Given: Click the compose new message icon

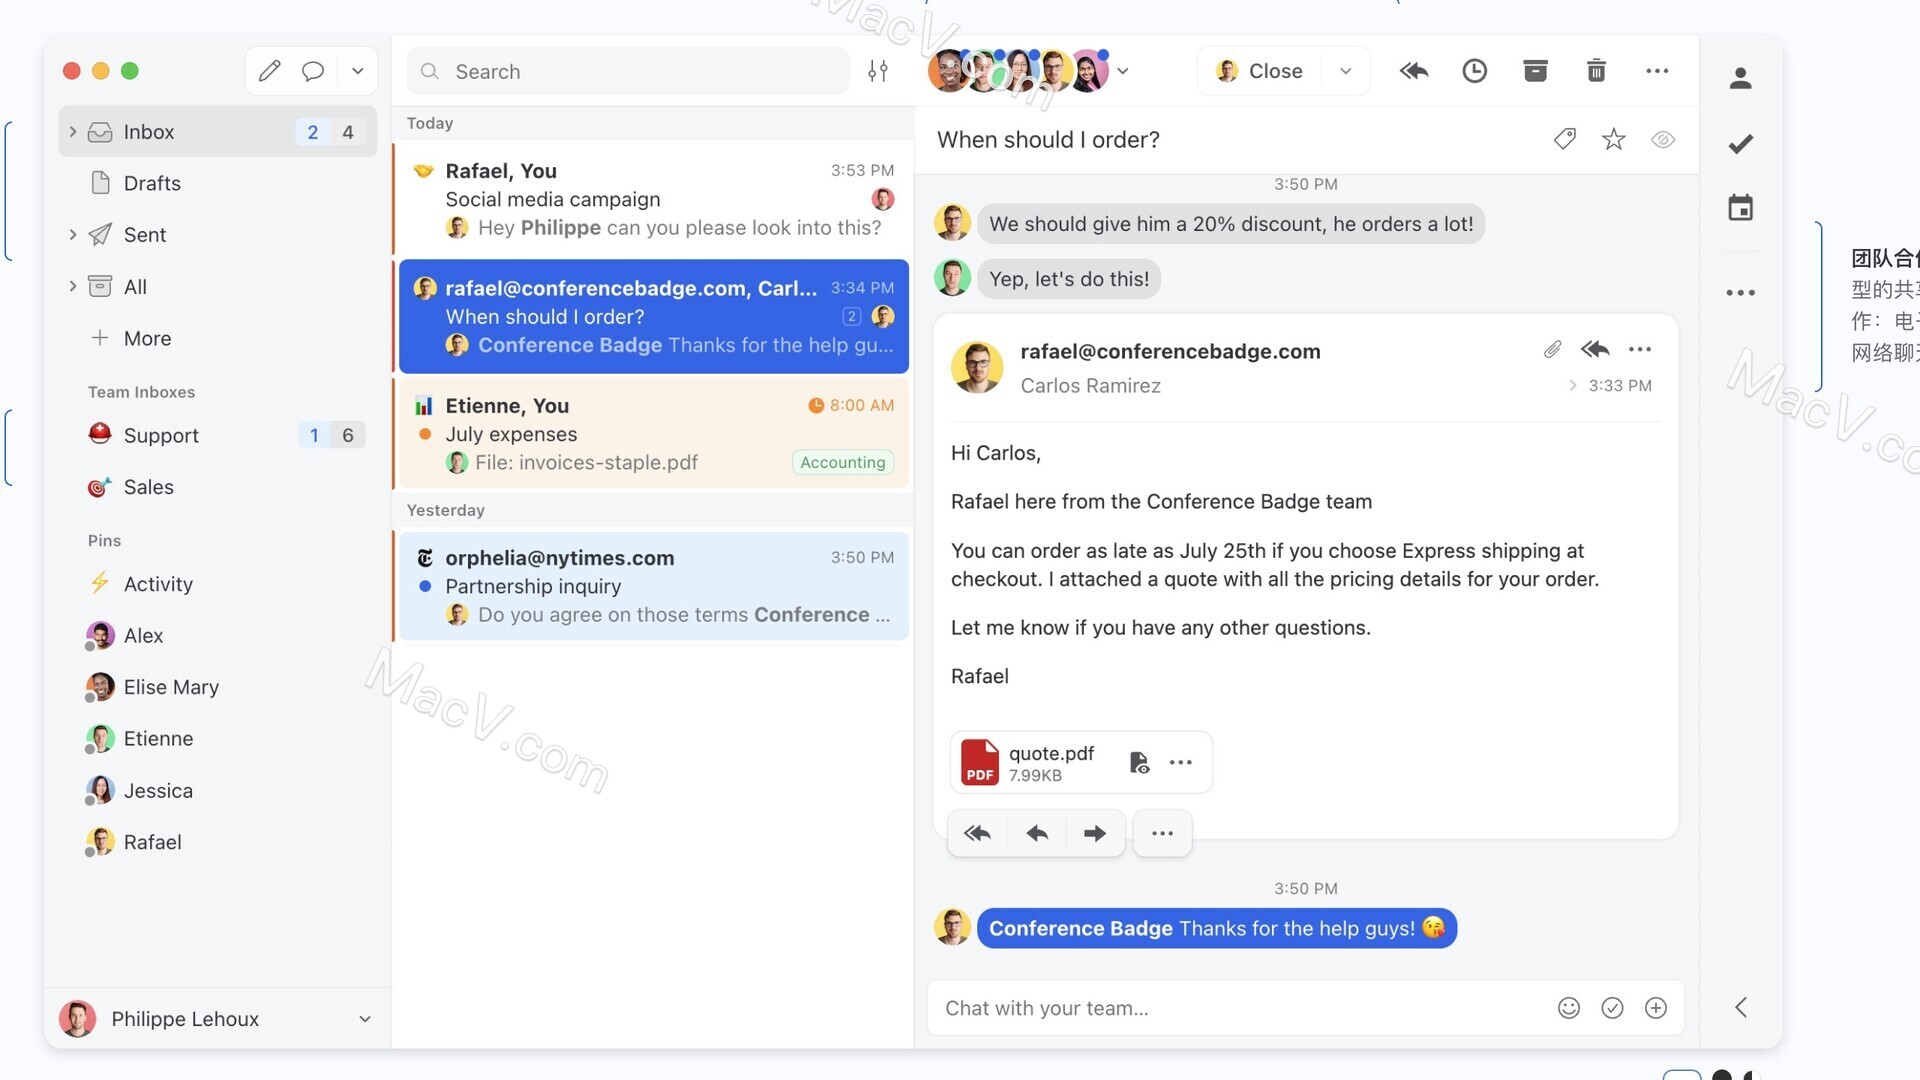Looking at the screenshot, I should click(x=269, y=70).
